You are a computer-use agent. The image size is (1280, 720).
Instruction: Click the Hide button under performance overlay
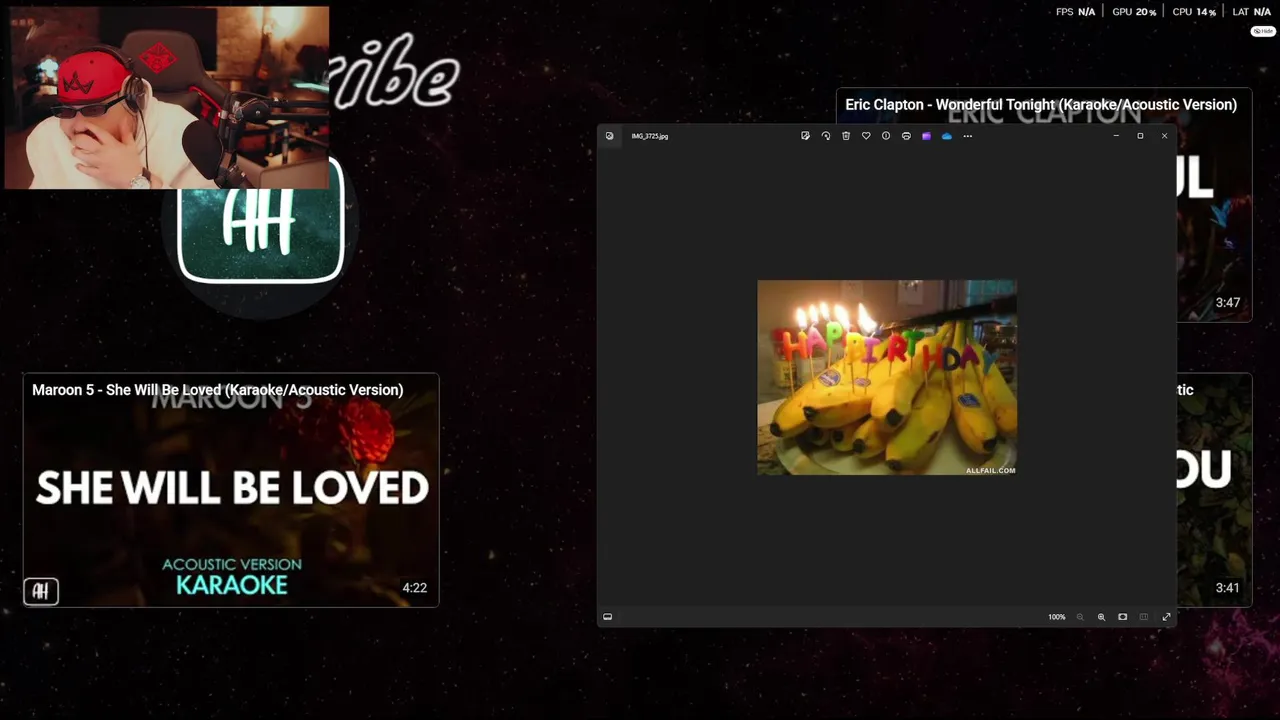pyautogui.click(x=1264, y=31)
